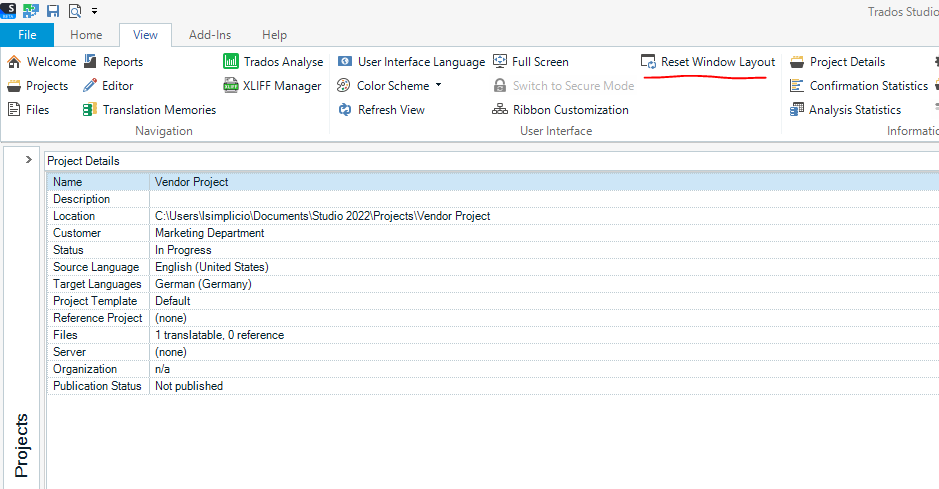Show Analysis Statistics
This screenshot has height=489, width=939.
click(x=846, y=110)
